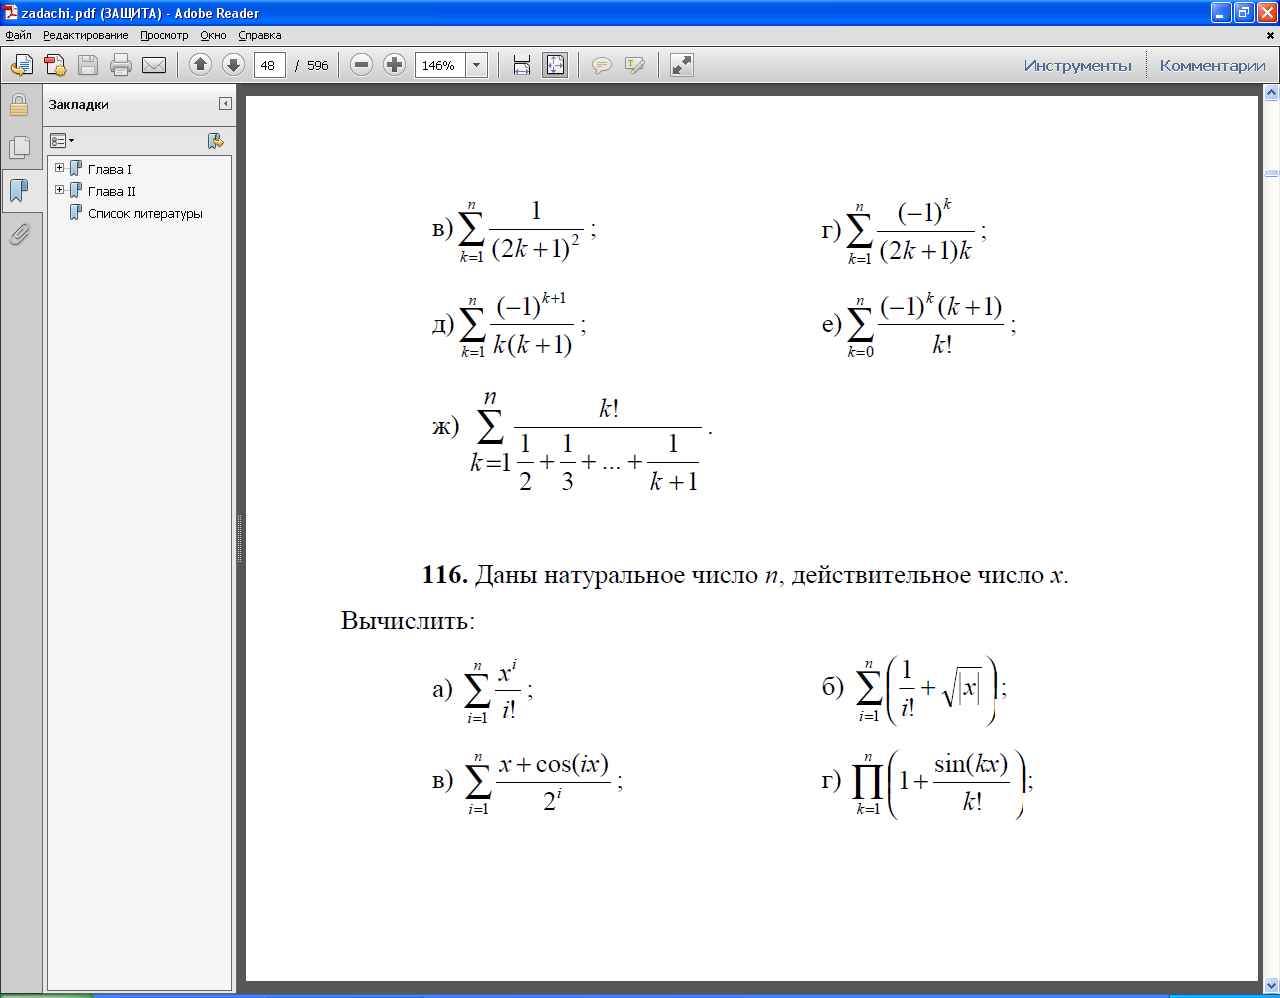Open the Редактирование menu
Viewport: 1280px width, 998px height.
[85, 35]
